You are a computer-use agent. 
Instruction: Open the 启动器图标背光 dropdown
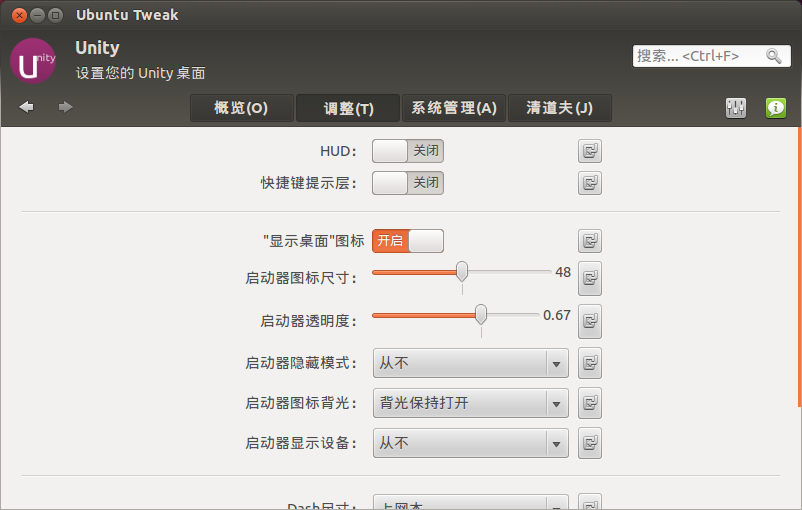point(471,403)
